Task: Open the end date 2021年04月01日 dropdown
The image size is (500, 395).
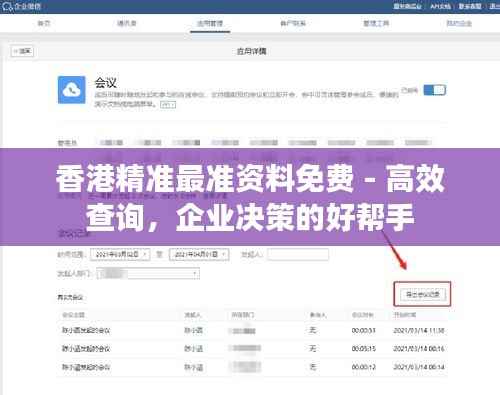Action: [199, 255]
